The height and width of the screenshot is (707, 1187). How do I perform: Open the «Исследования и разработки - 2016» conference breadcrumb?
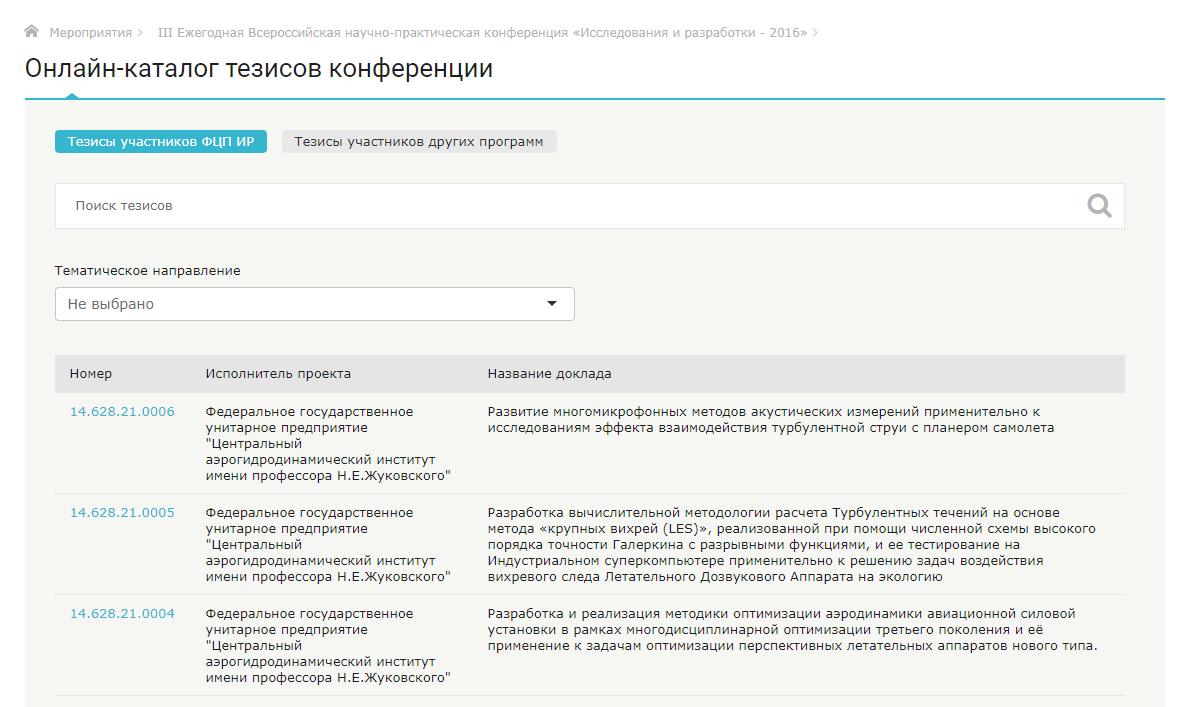coord(482,33)
